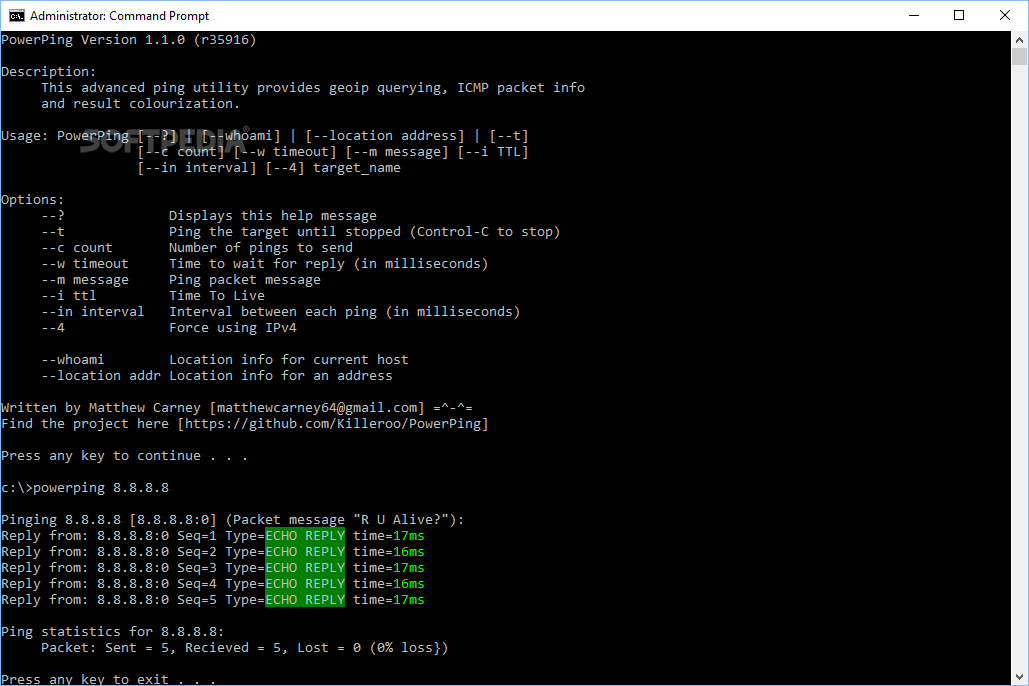Click the '--in interval' option

click(93, 312)
